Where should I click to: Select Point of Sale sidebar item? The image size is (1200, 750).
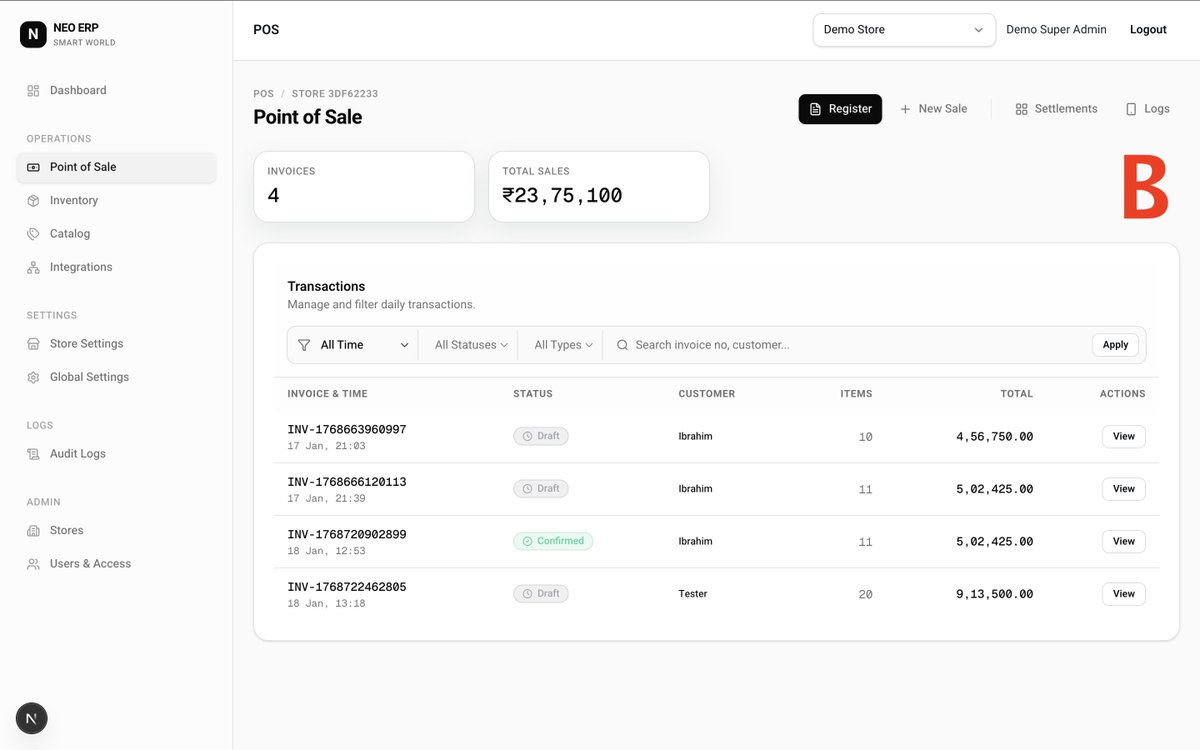click(x=116, y=167)
